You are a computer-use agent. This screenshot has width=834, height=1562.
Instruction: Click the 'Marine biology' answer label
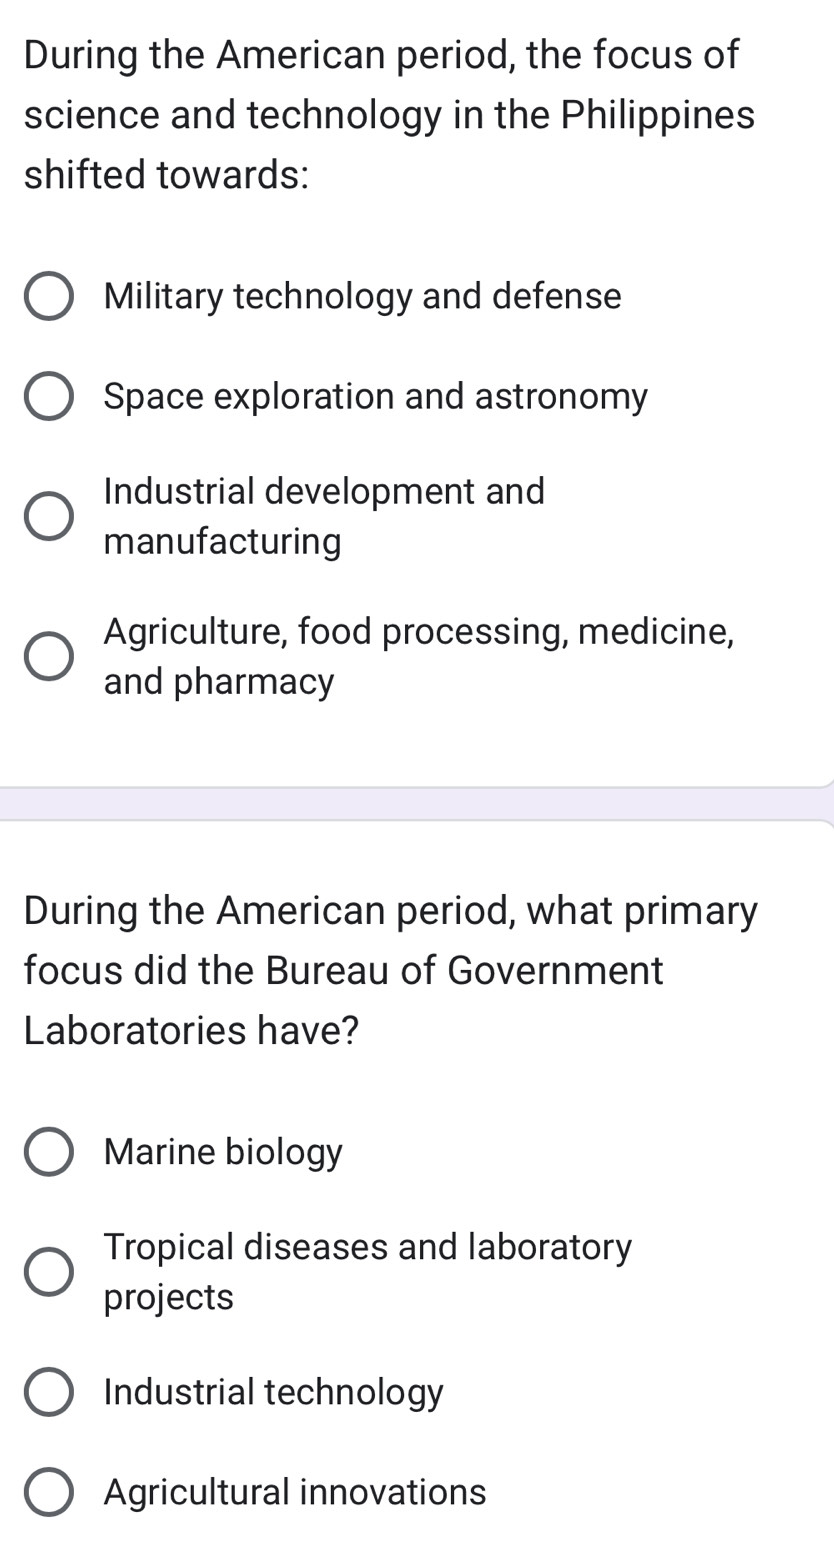click(x=223, y=1152)
